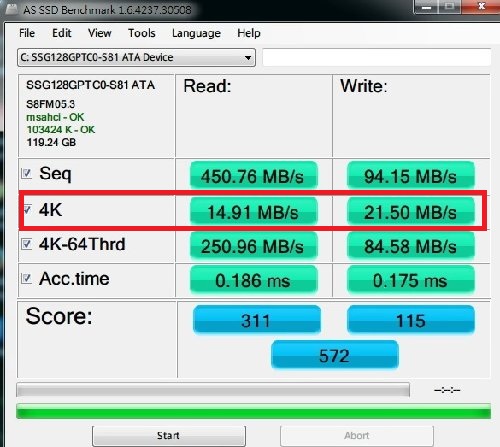Click 4K read result 14.91 MB/s
Viewport: 500px width, 447px height.
pyautogui.click(x=253, y=211)
